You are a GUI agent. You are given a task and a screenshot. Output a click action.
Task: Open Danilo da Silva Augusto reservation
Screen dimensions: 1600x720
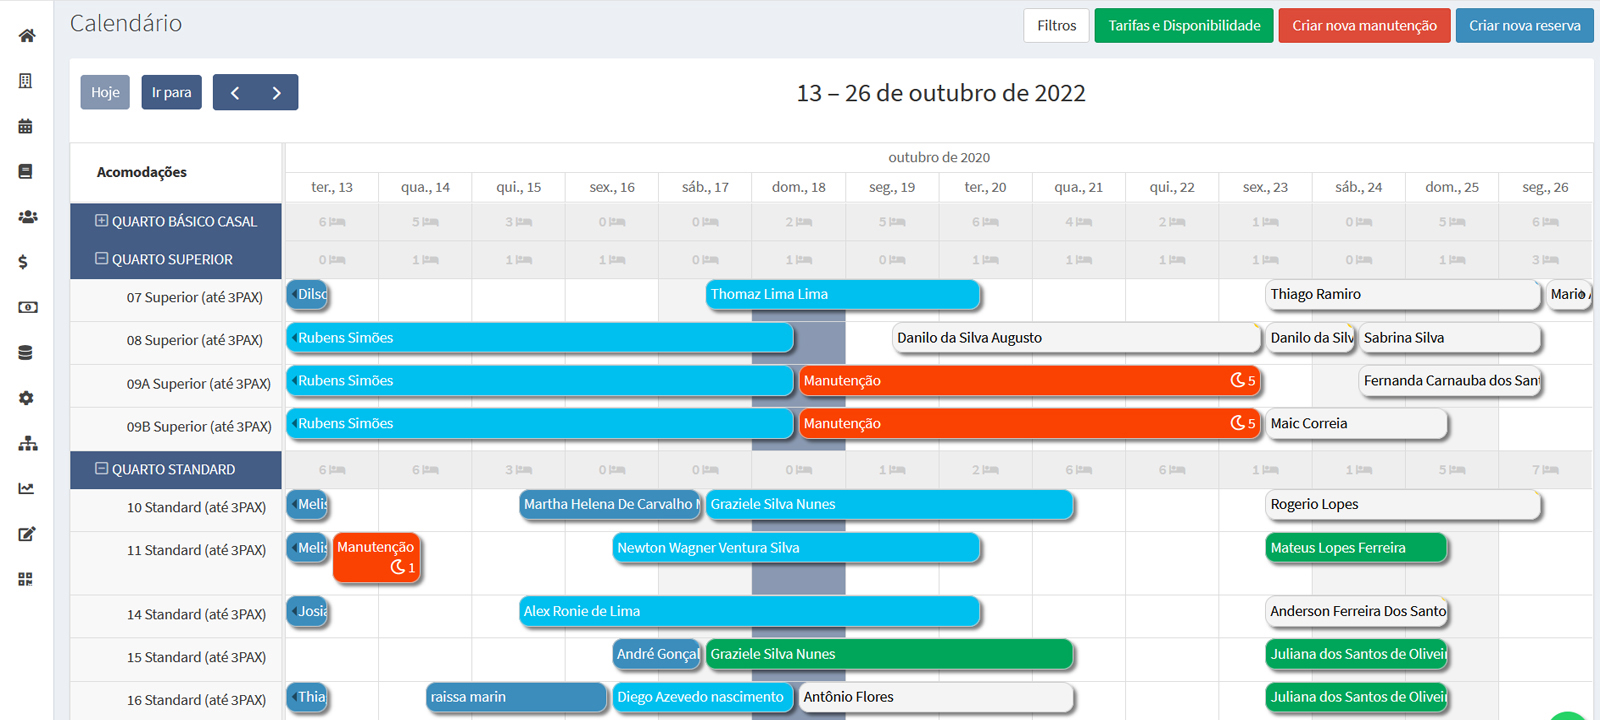[1076, 338]
